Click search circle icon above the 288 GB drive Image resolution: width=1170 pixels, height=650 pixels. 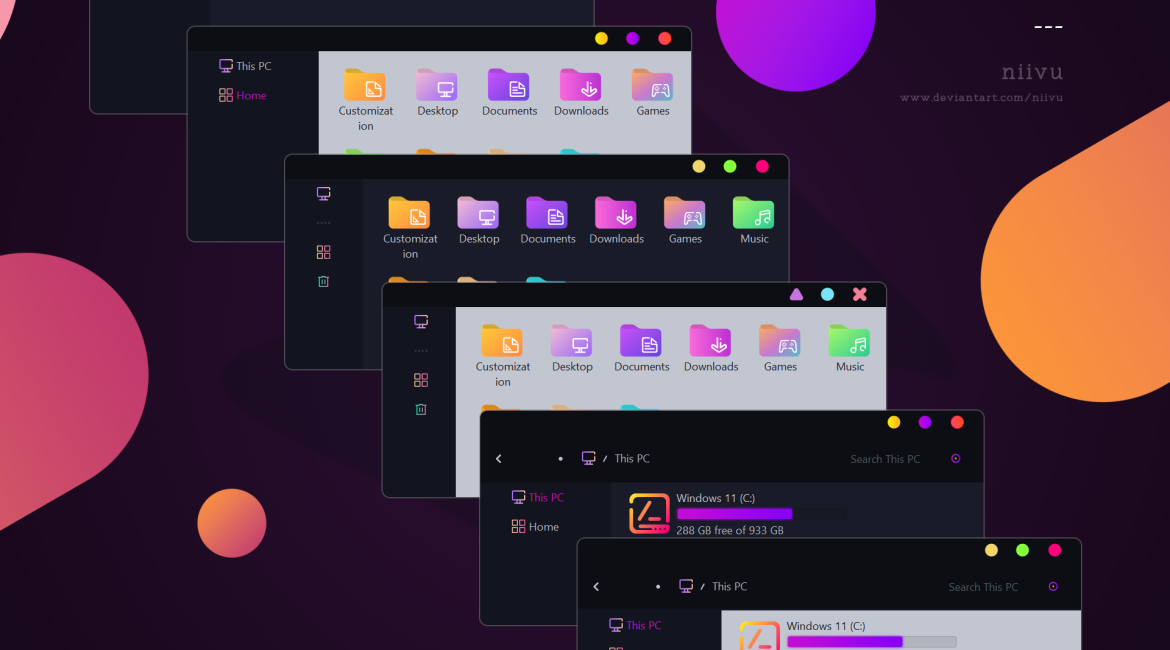point(955,459)
